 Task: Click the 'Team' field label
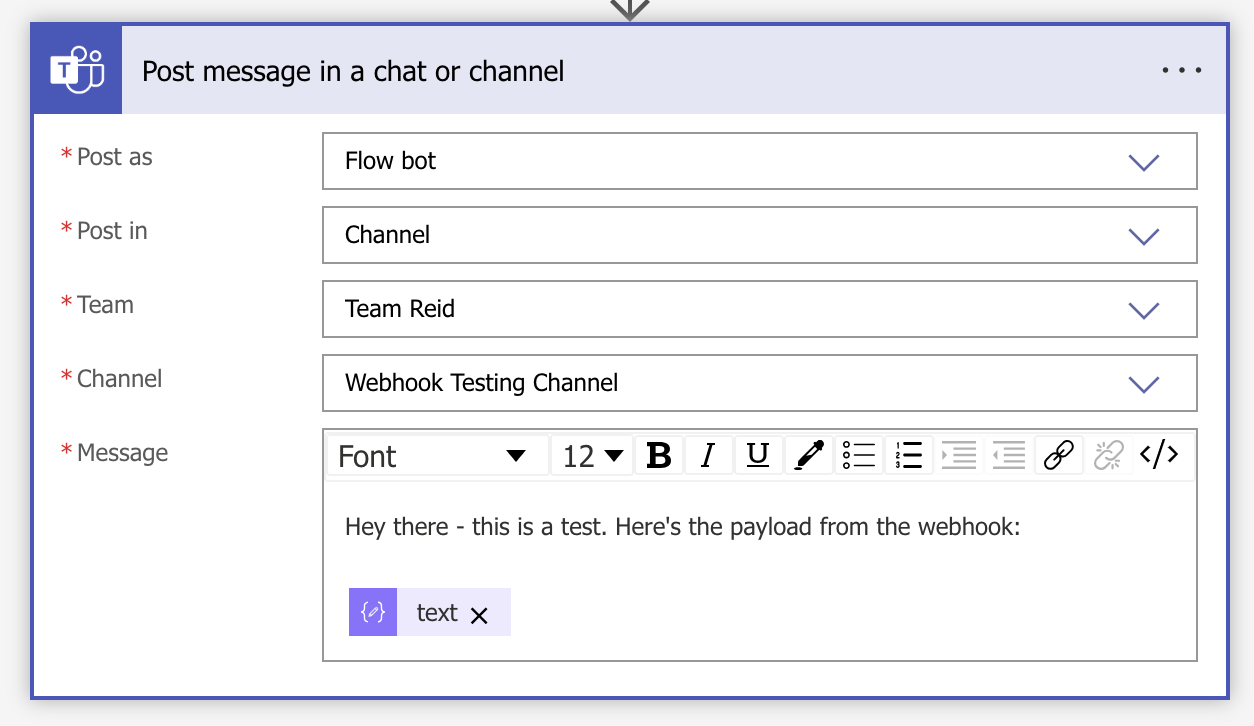coord(105,305)
